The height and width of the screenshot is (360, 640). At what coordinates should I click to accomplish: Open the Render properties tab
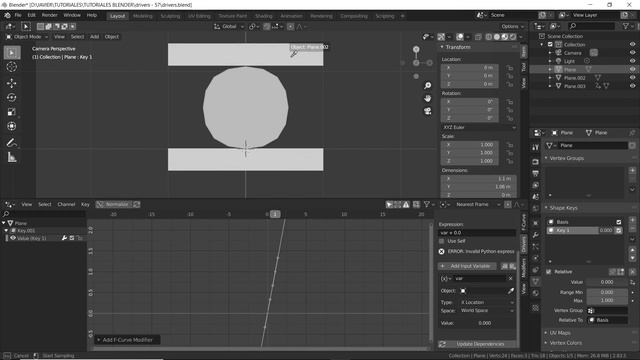(536, 162)
